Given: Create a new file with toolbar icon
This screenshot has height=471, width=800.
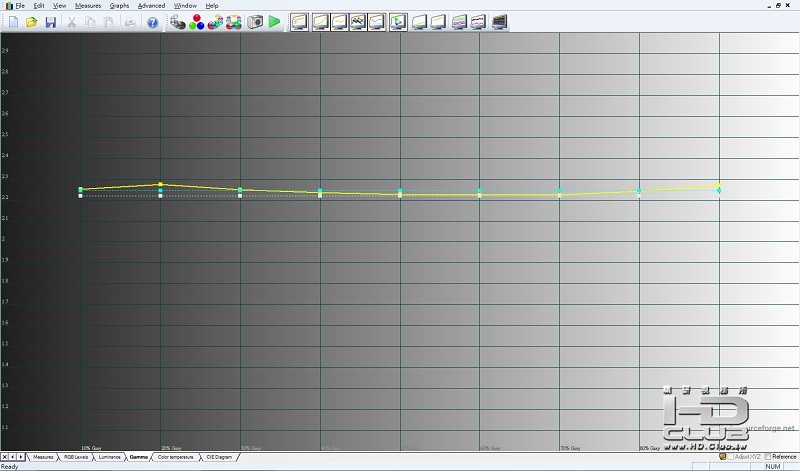Looking at the screenshot, I should [x=13, y=22].
